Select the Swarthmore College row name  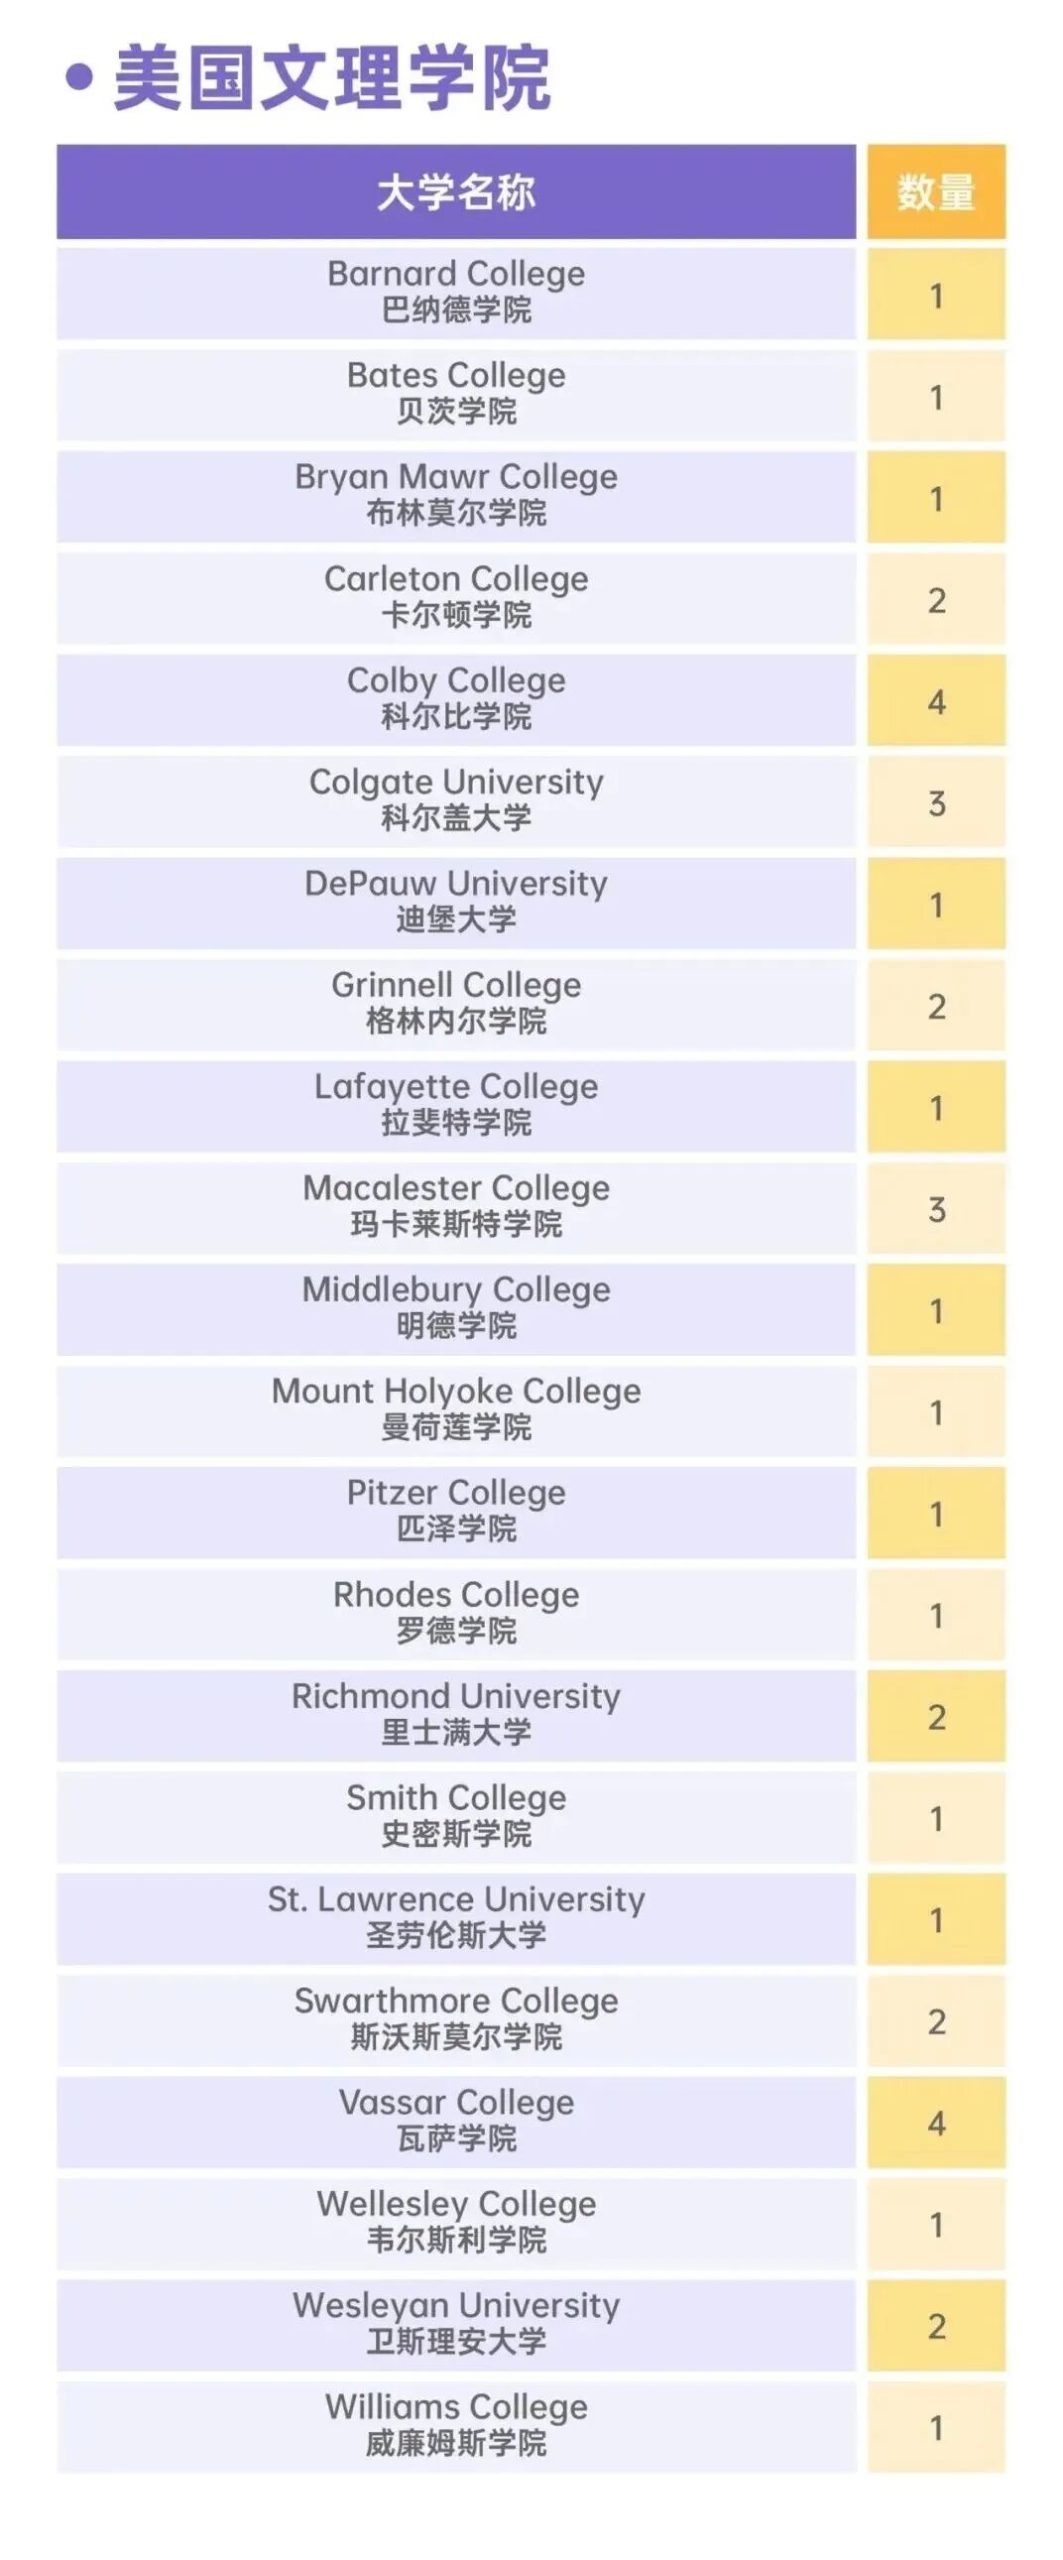(456, 2018)
